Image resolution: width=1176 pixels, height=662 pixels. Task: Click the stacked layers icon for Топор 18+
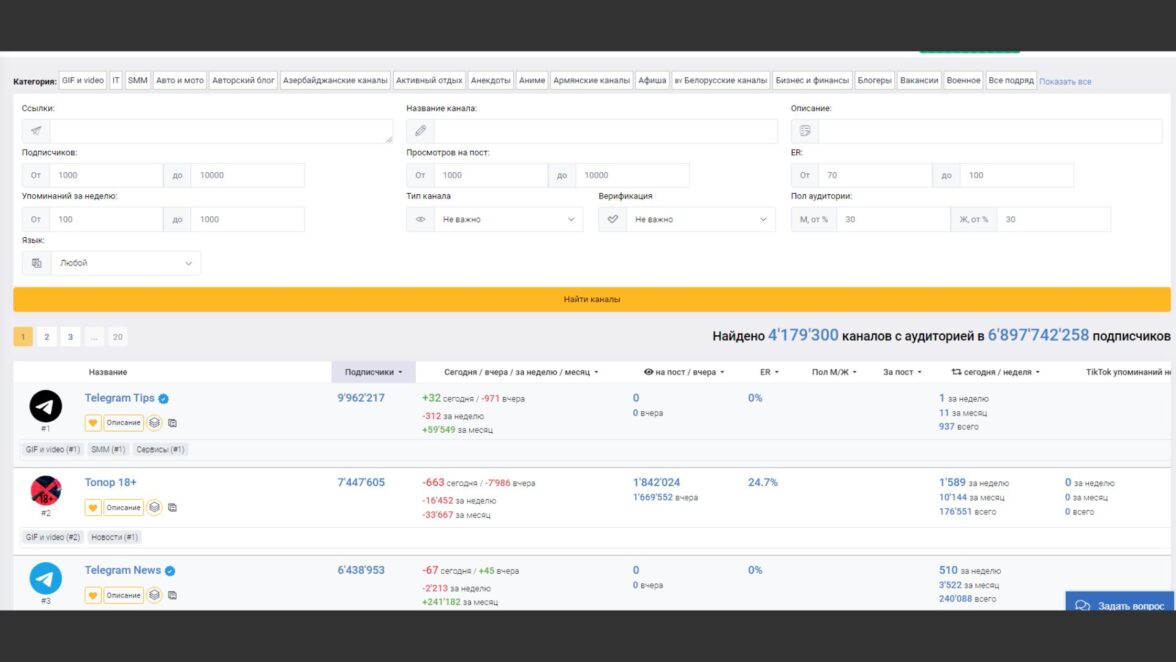tap(155, 507)
